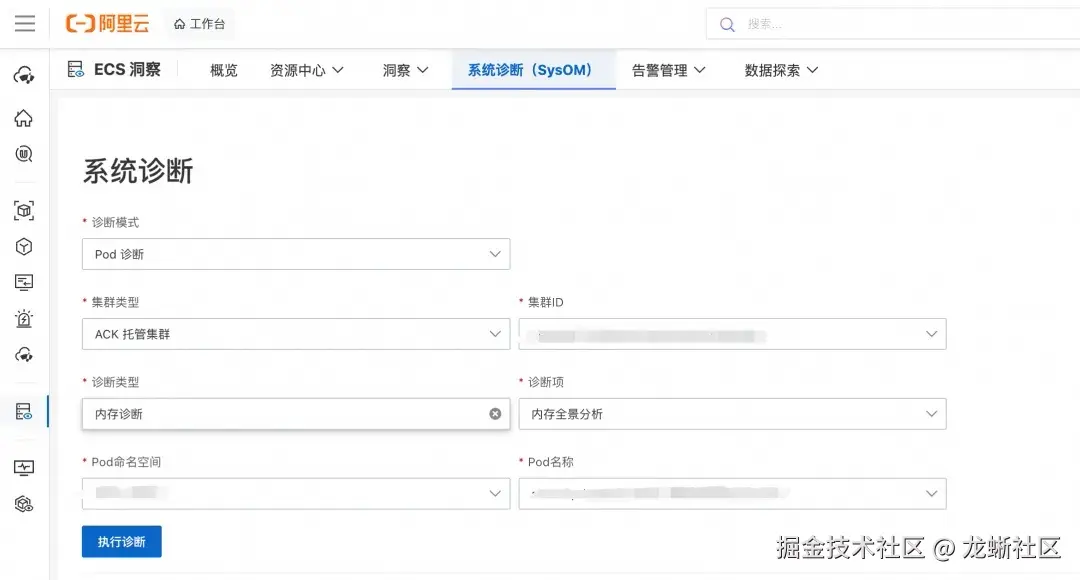This screenshot has height=580, width=1080.
Task: Click the search magnifier icon
Action: 727,25
